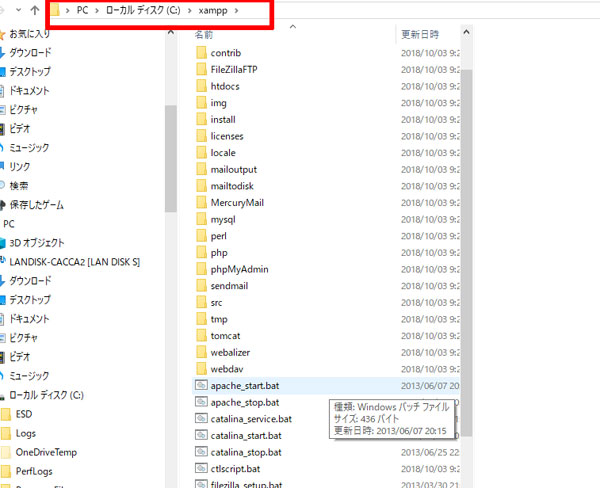Sort files by the 名前 column header

(x=204, y=35)
